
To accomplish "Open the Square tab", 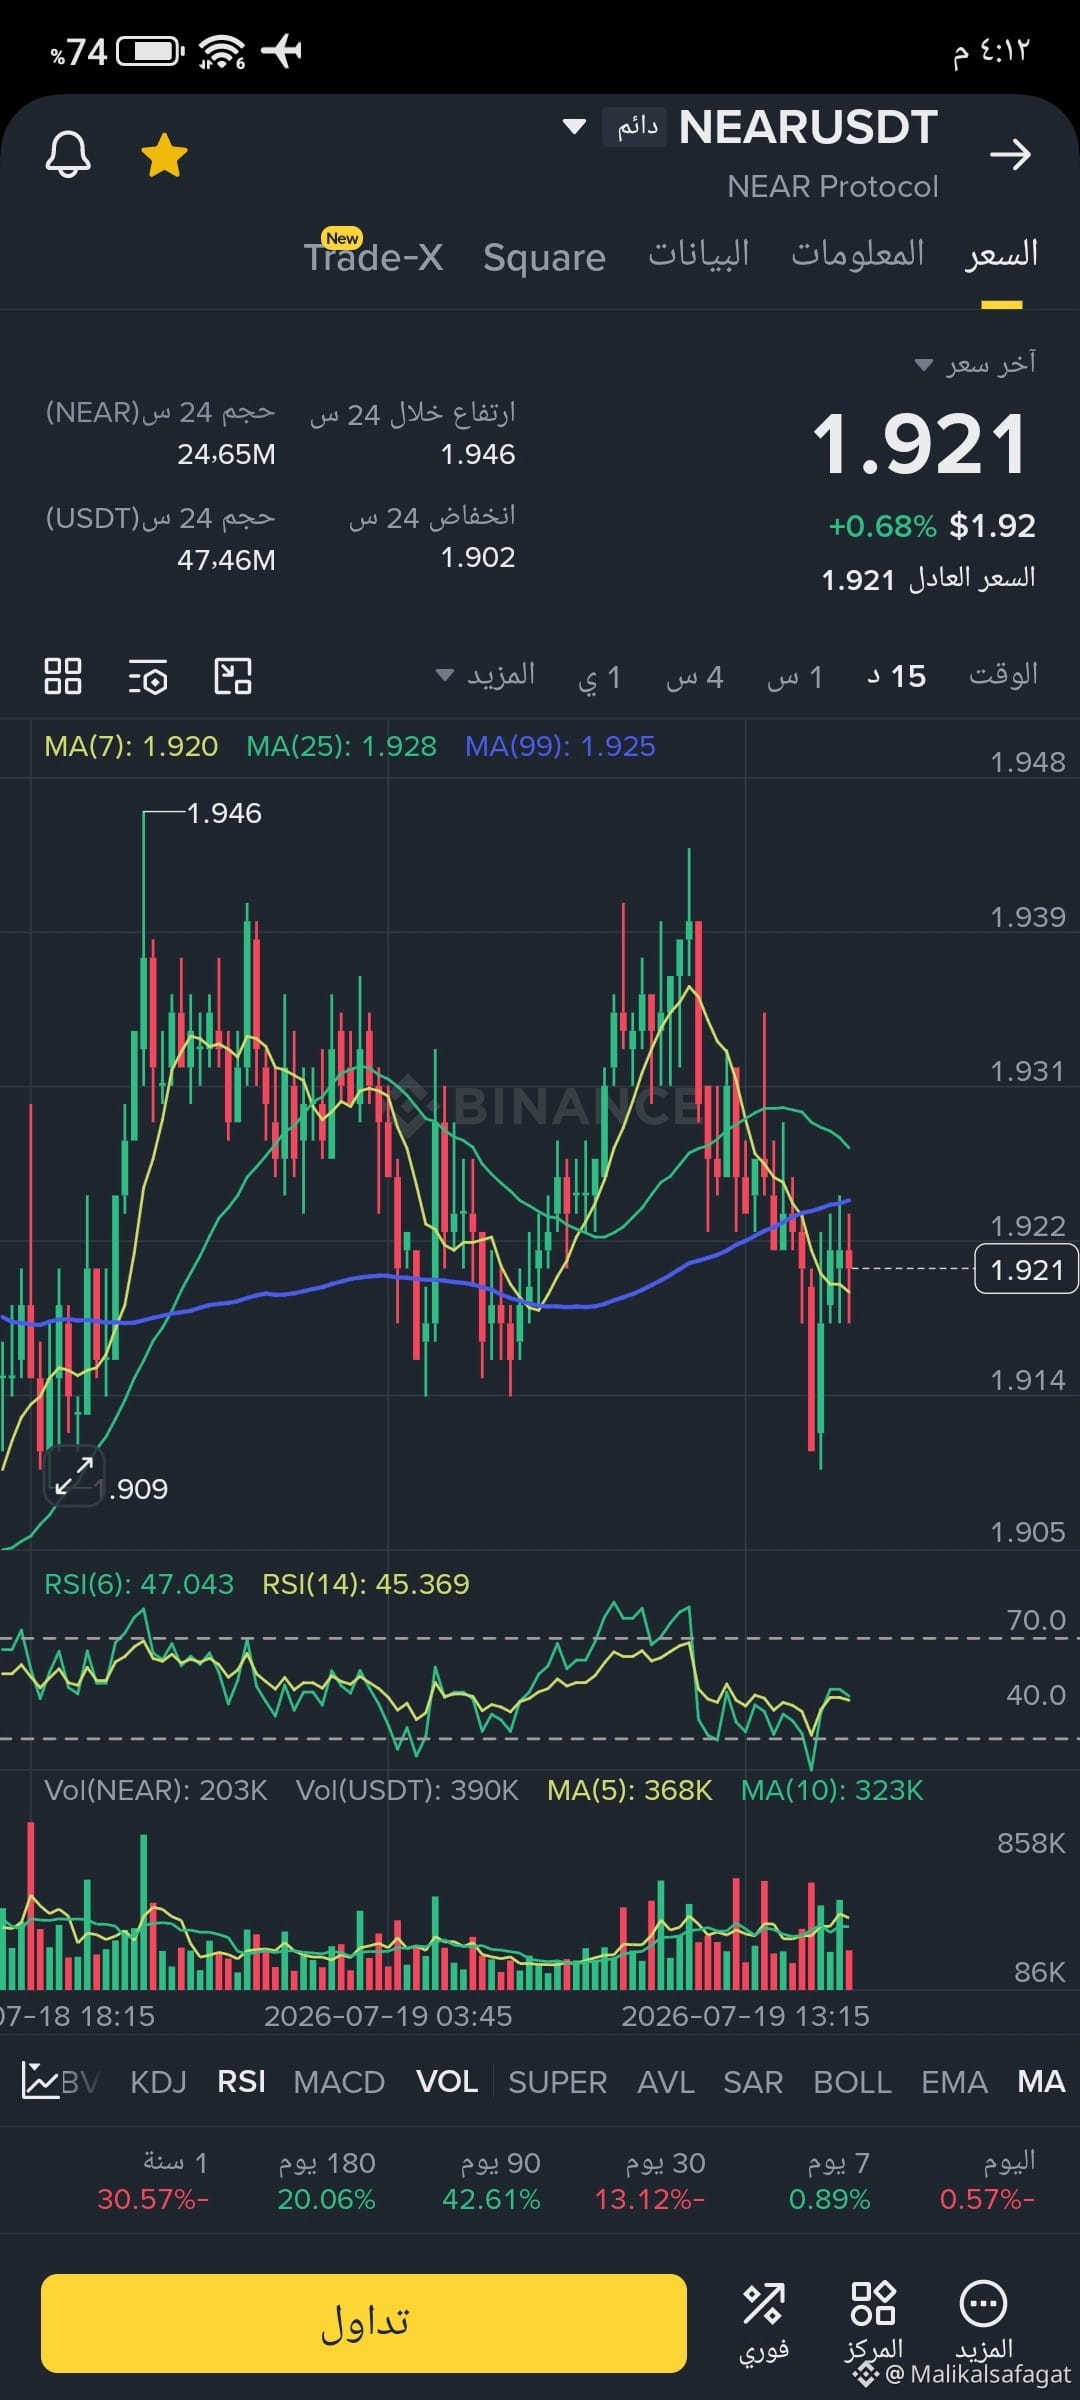I will (x=545, y=258).
